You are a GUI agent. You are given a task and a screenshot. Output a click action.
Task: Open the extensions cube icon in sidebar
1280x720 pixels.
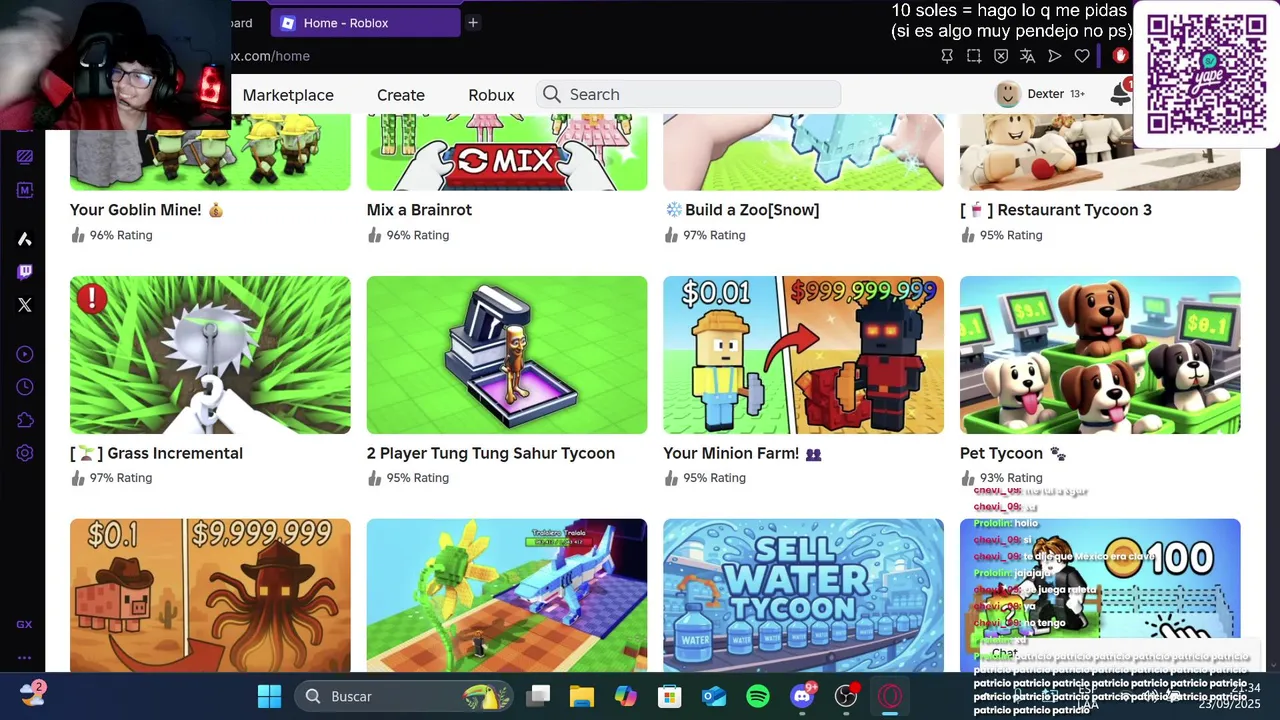pos(25,420)
